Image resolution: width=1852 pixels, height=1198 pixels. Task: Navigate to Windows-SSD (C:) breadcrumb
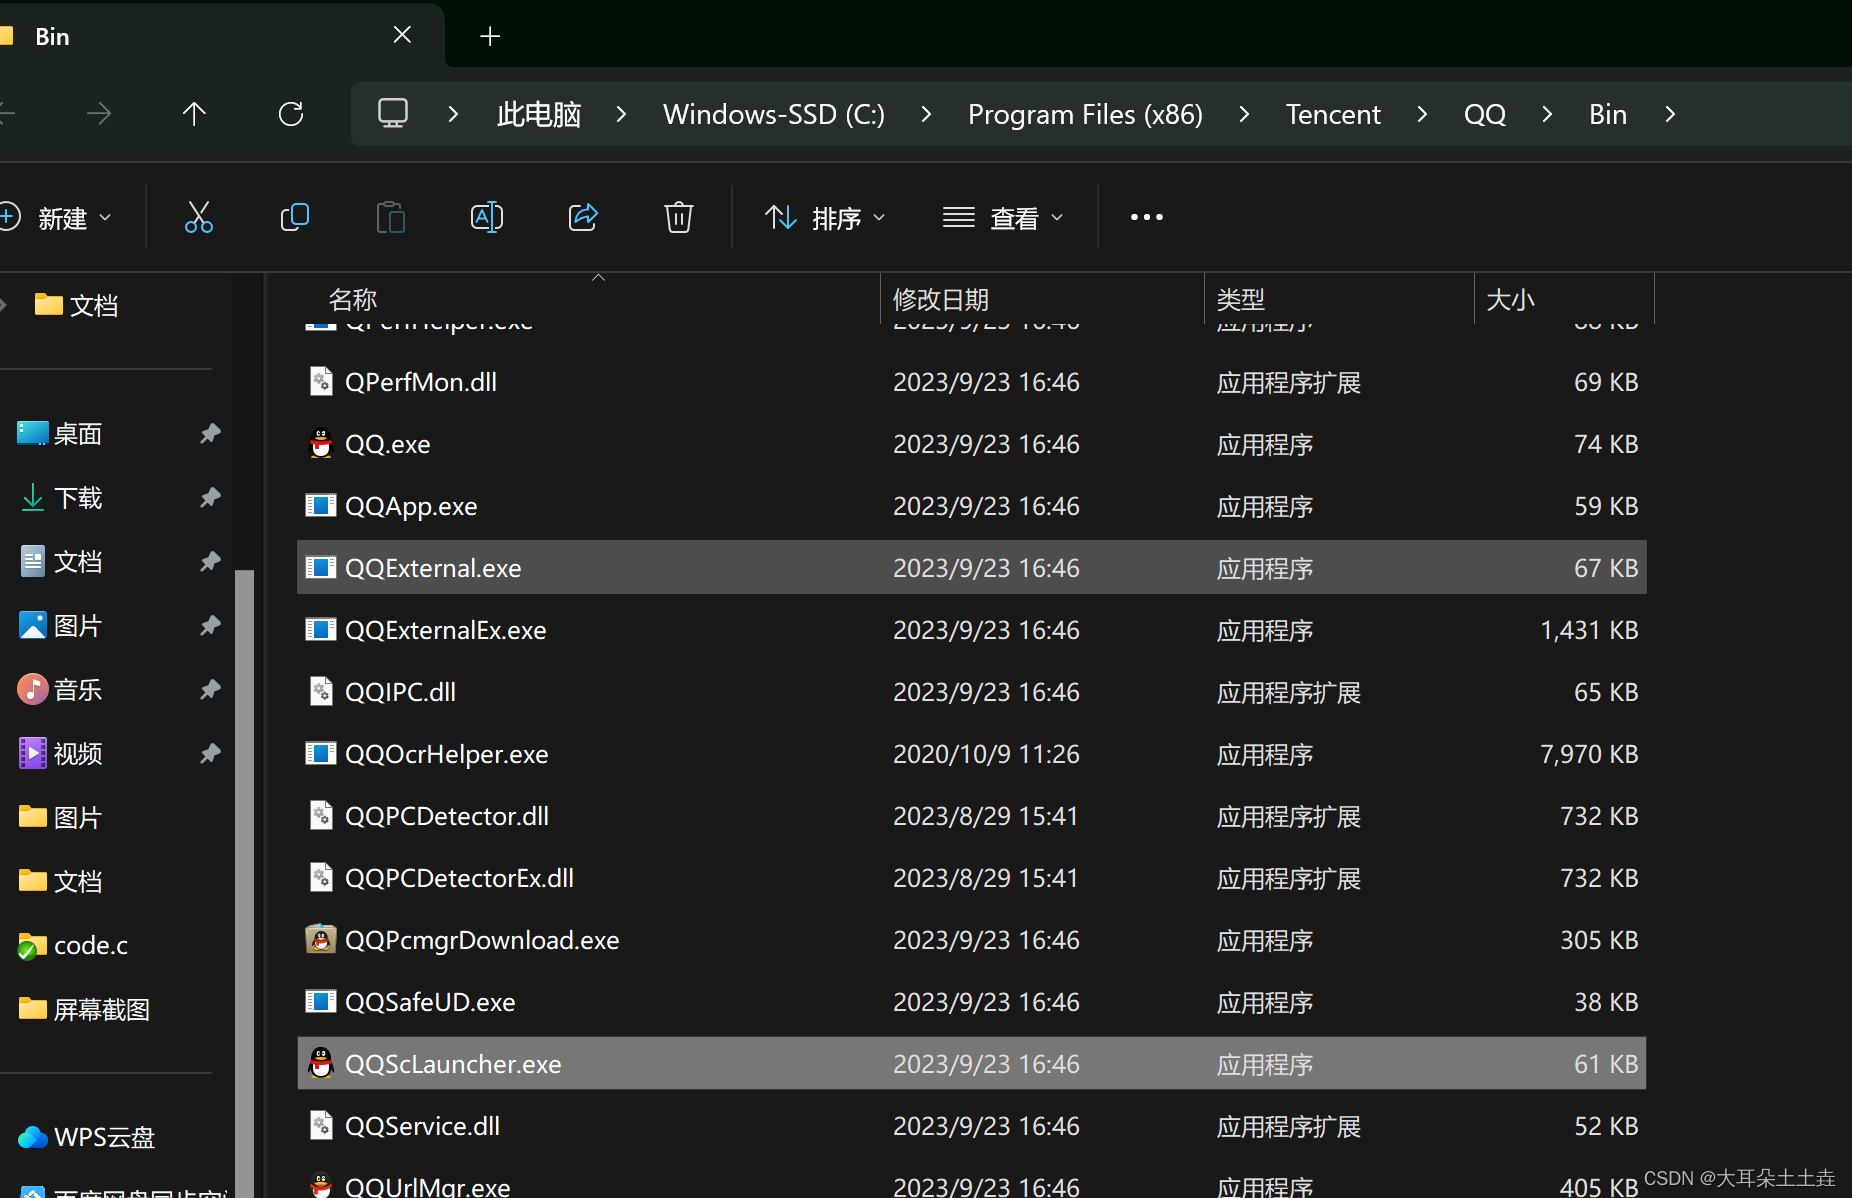point(774,114)
